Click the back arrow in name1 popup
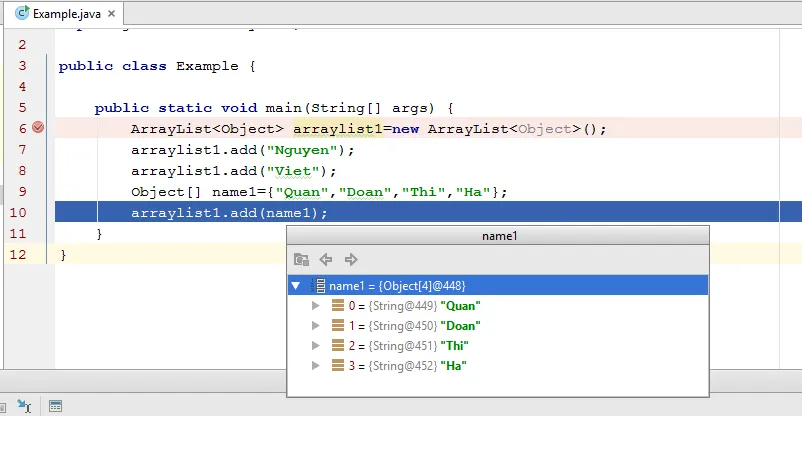Screen dimensions: 802x473 point(326,260)
